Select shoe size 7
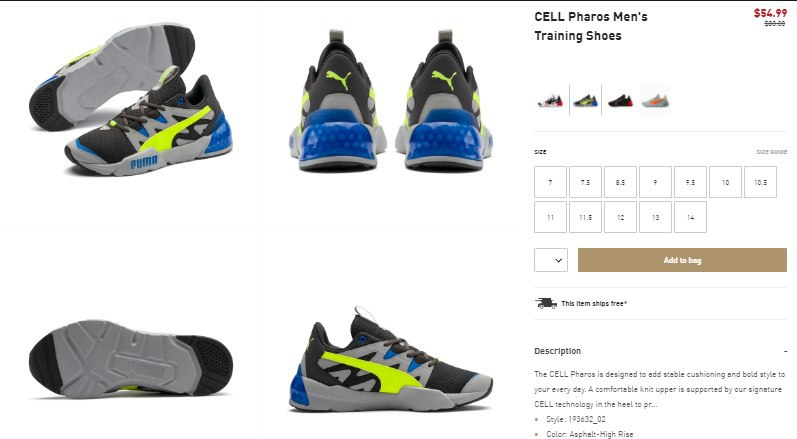 point(550,182)
